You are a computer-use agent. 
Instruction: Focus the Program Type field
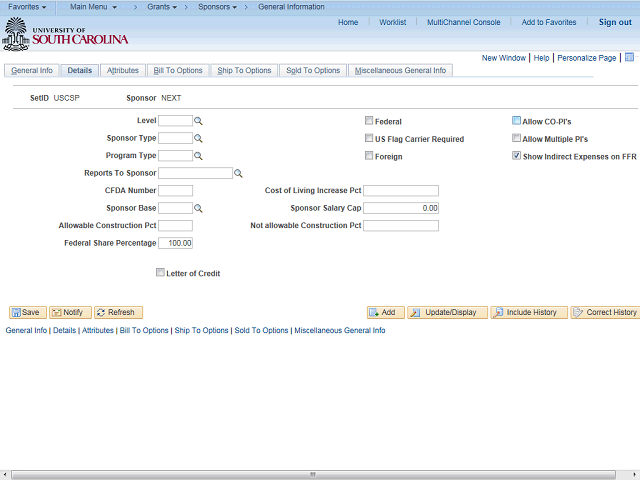[175, 156]
